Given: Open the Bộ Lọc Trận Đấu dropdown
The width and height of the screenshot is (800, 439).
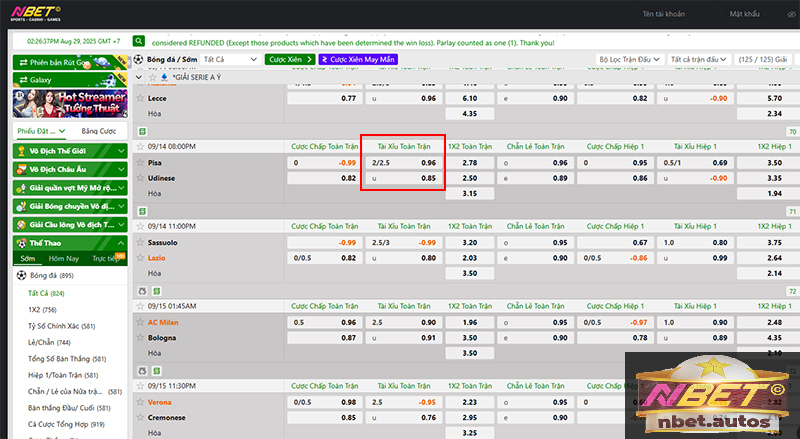Looking at the screenshot, I should [x=630, y=60].
